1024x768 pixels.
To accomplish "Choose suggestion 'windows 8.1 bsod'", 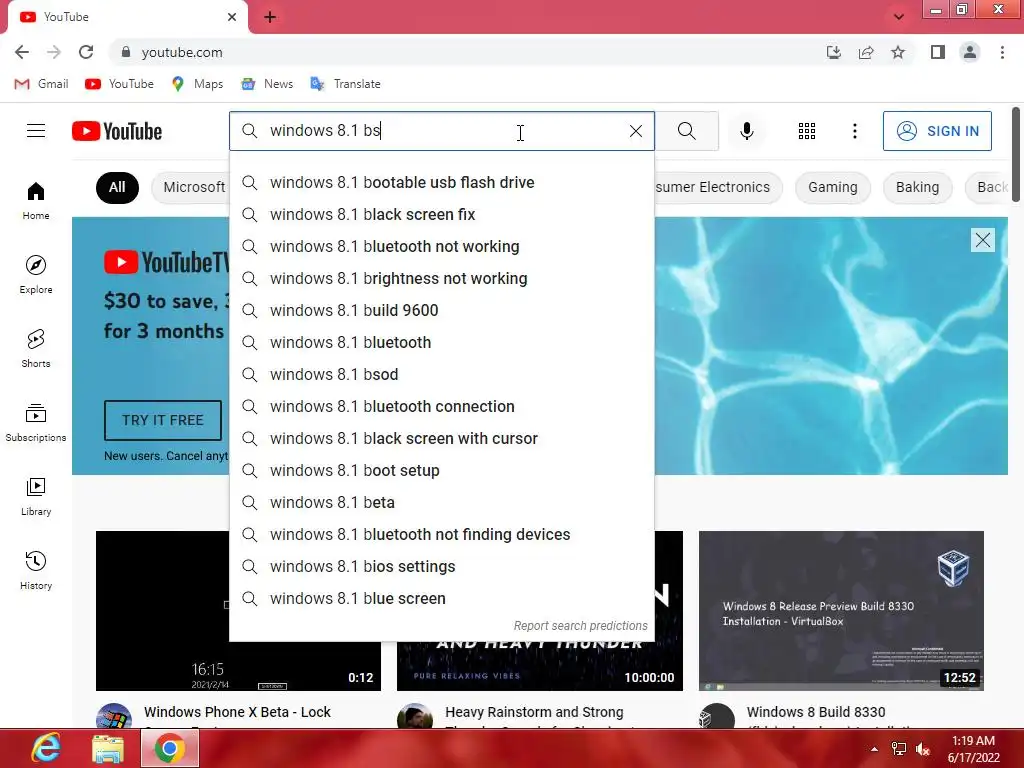I will [441, 374].
